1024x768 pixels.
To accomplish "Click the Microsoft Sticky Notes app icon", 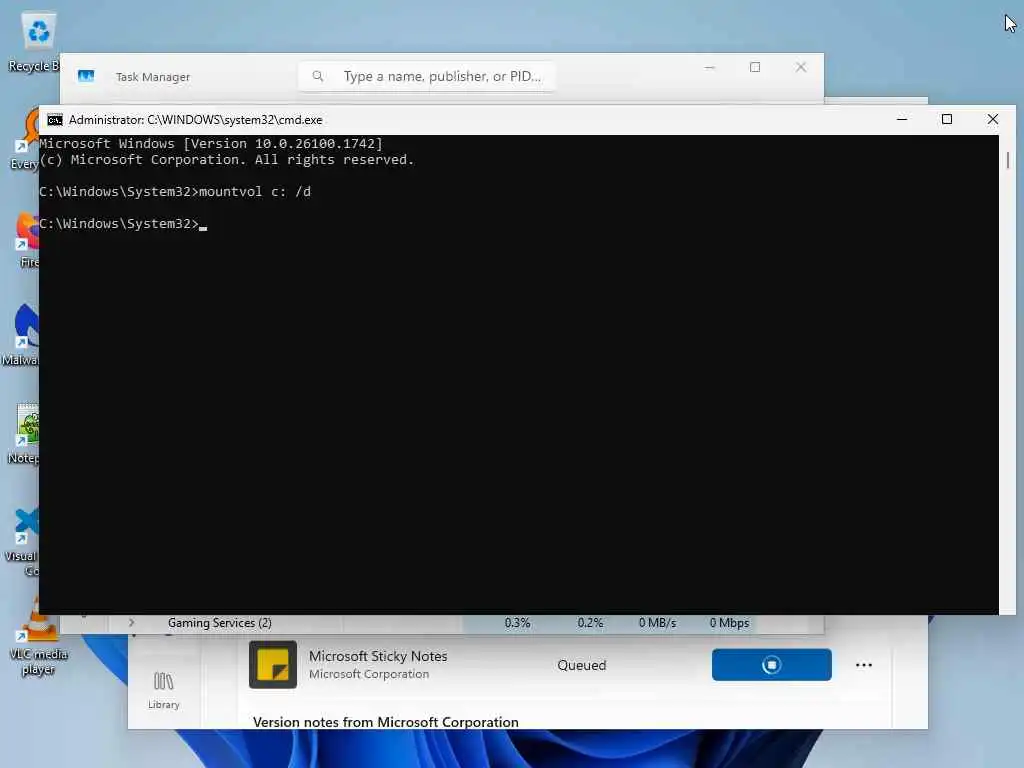I will (273, 664).
